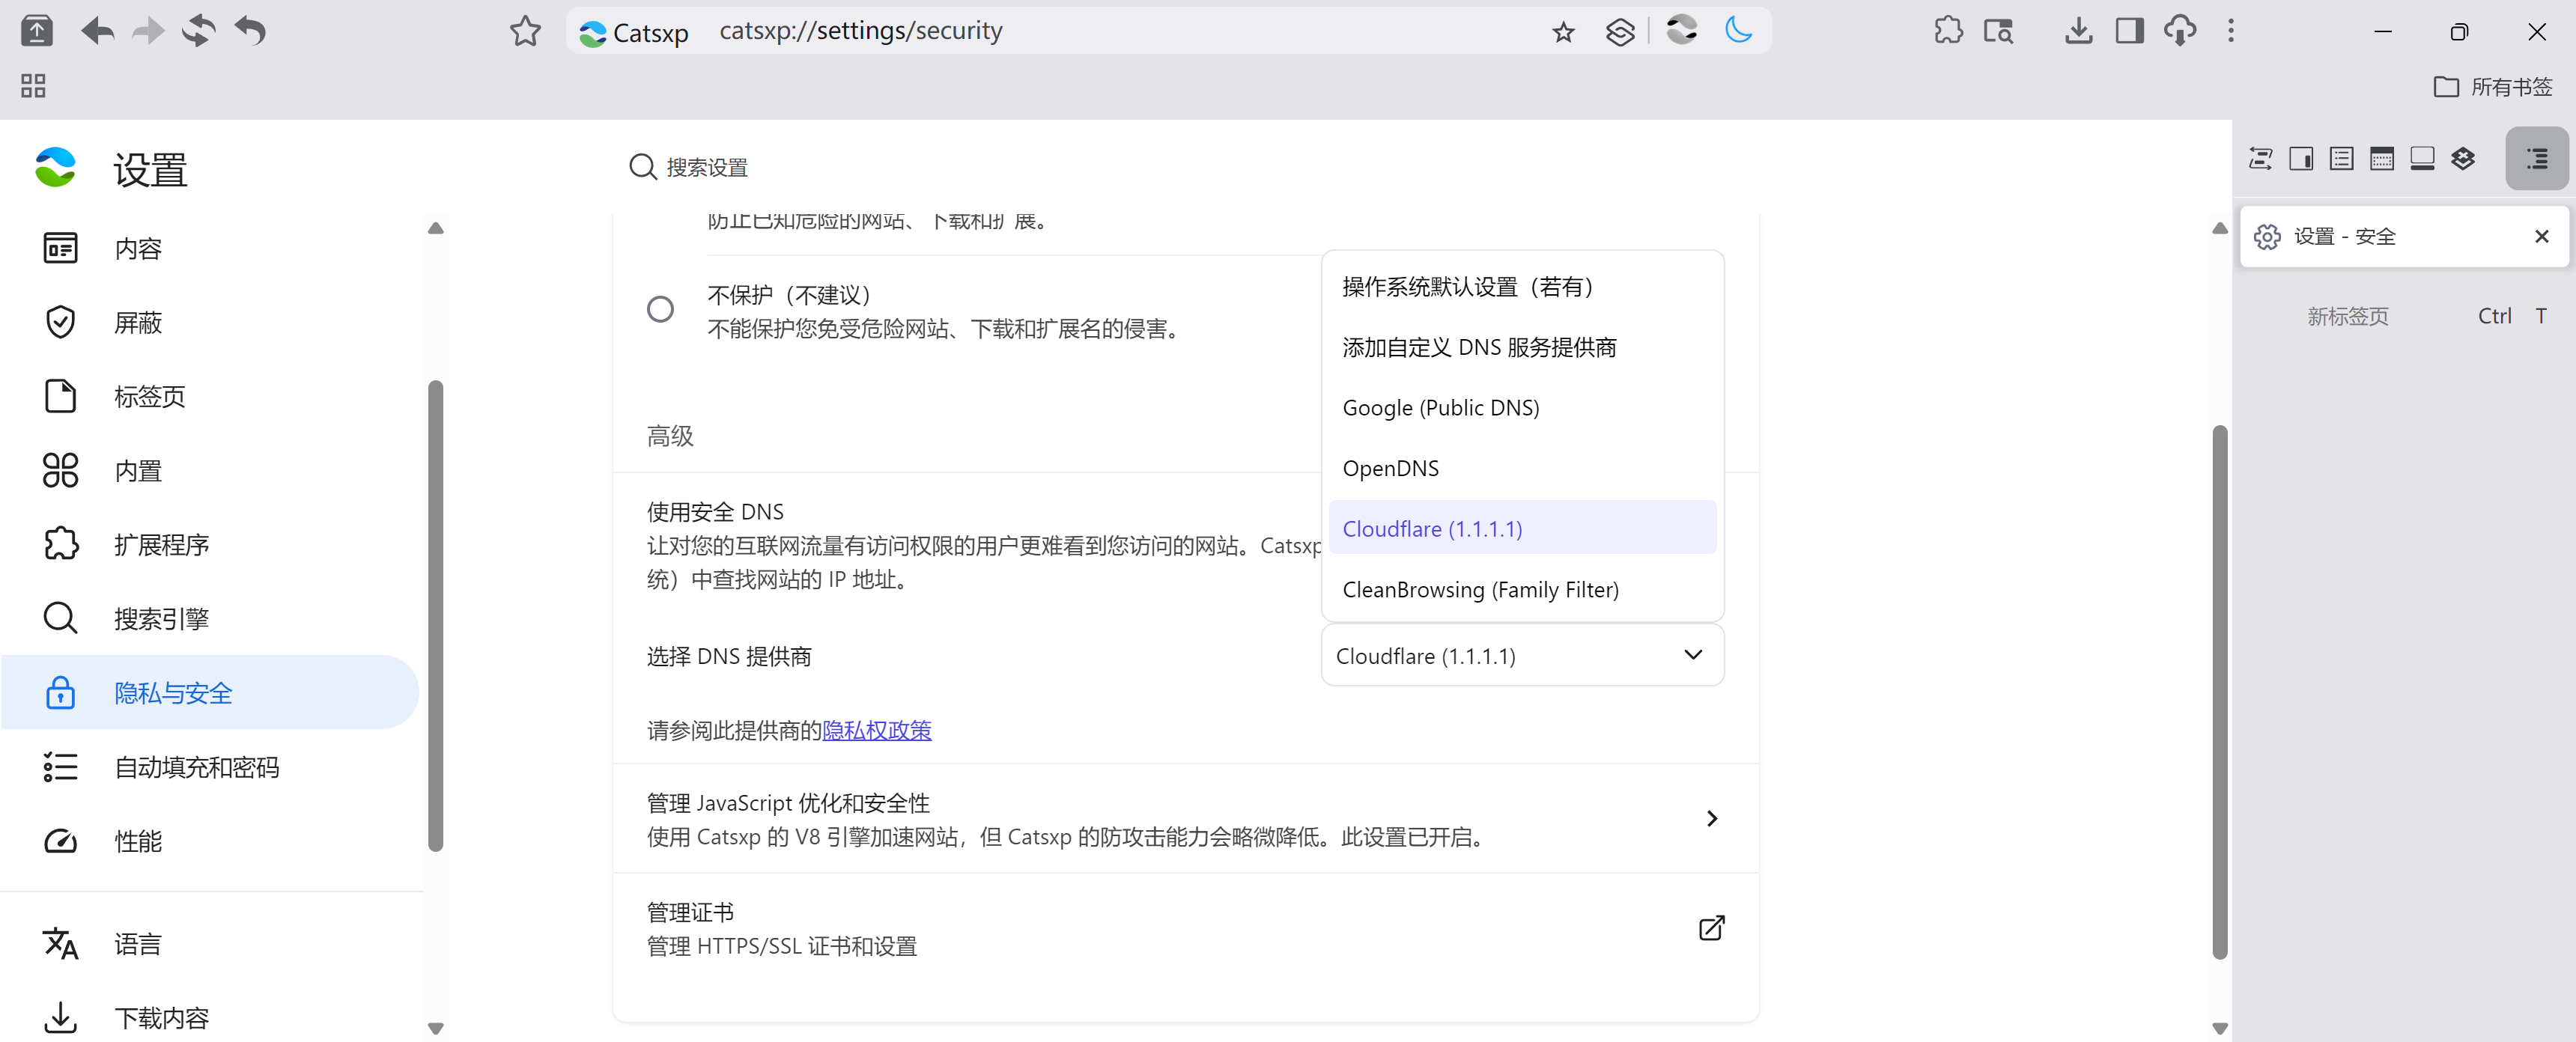The height and width of the screenshot is (1042, 2576).
Task: Open 扩展程序 in settings sidebar
Action: 161,544
